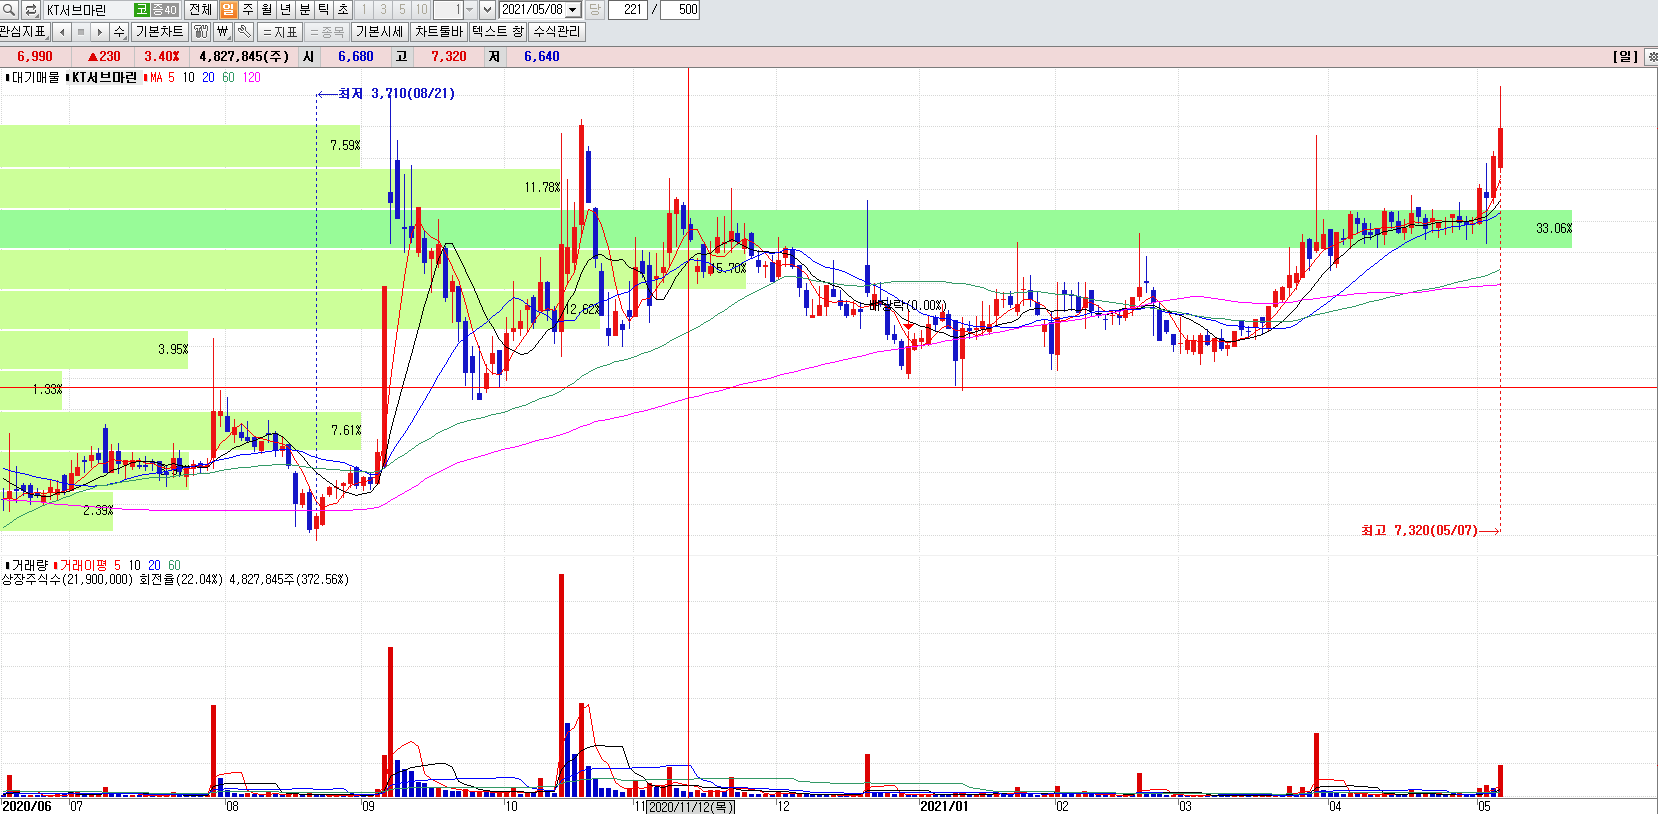Click the 2021/01 label on time axis

tap(944, 806)
